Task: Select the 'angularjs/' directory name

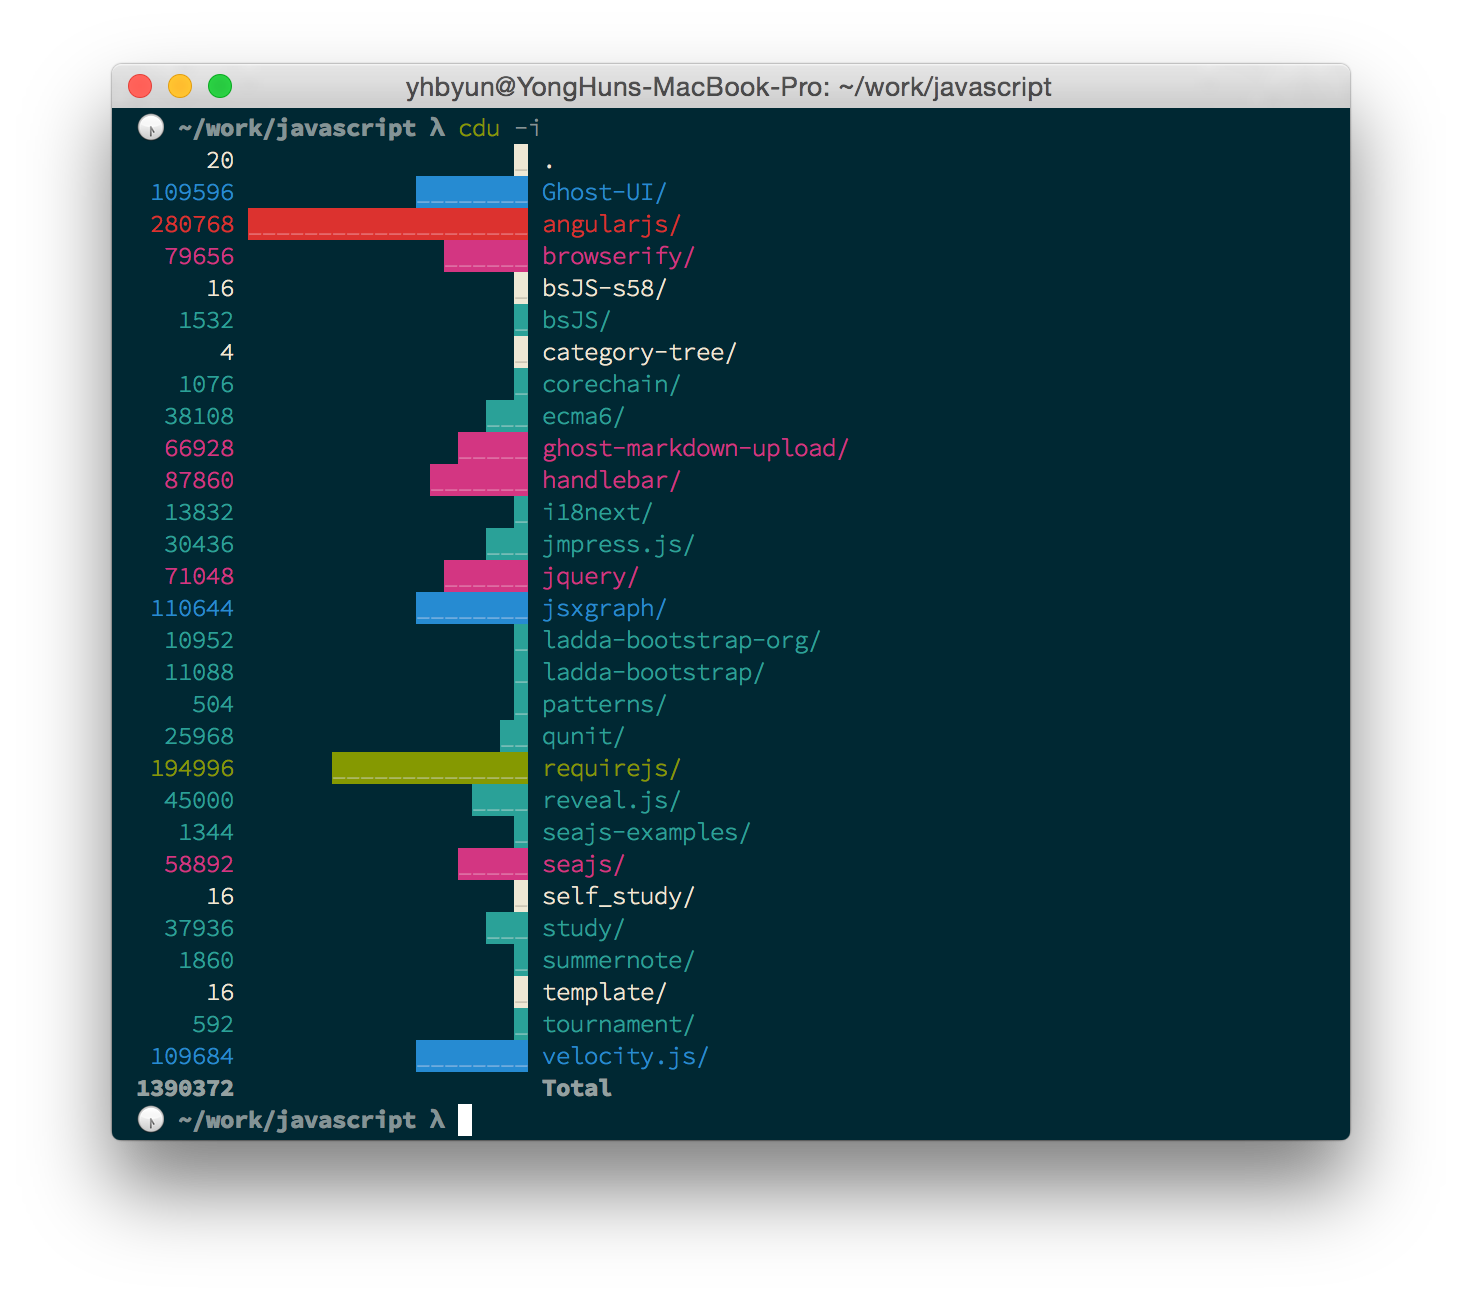Action: (611, 224)
